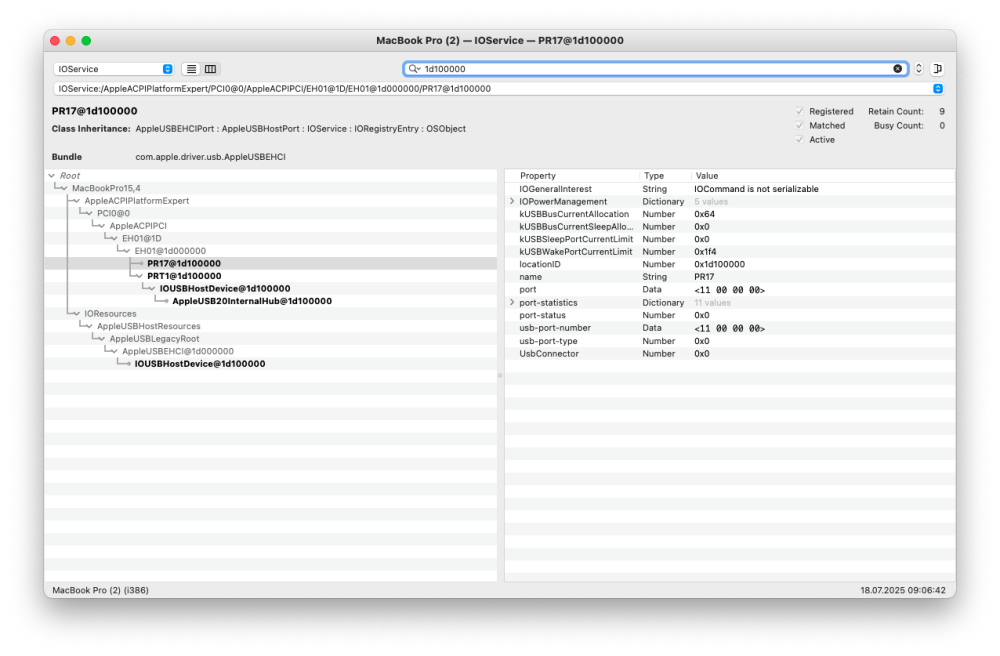Switch to column view layout icon
This screenshot has width=1000, height=656.
coord(210,69)
